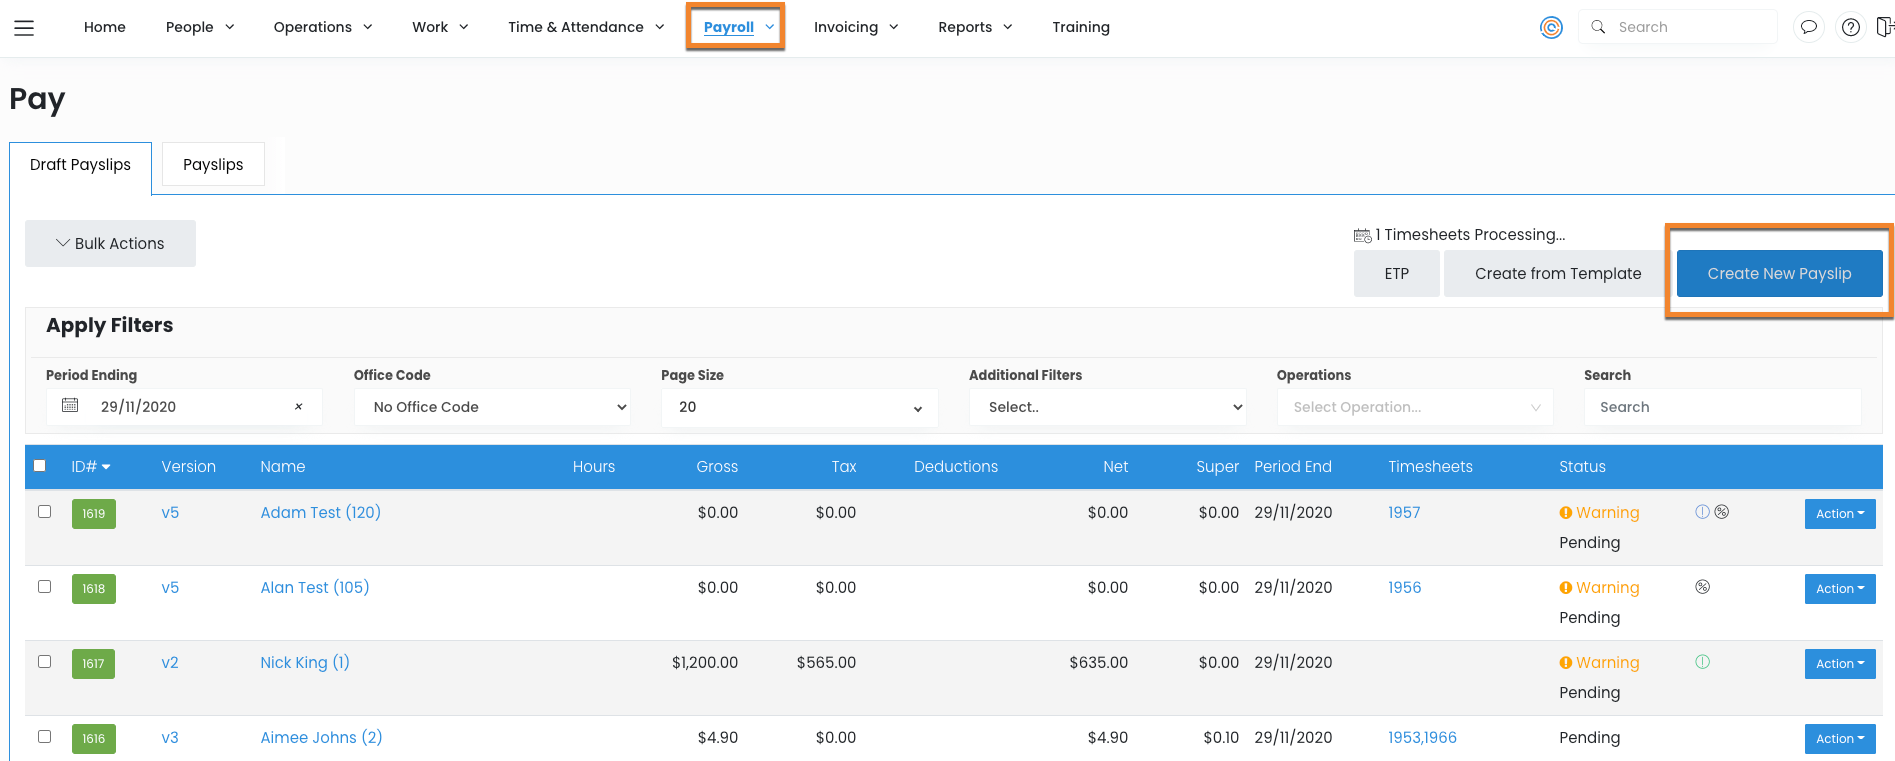Open timesheet link 1957

coord(1404,512)
